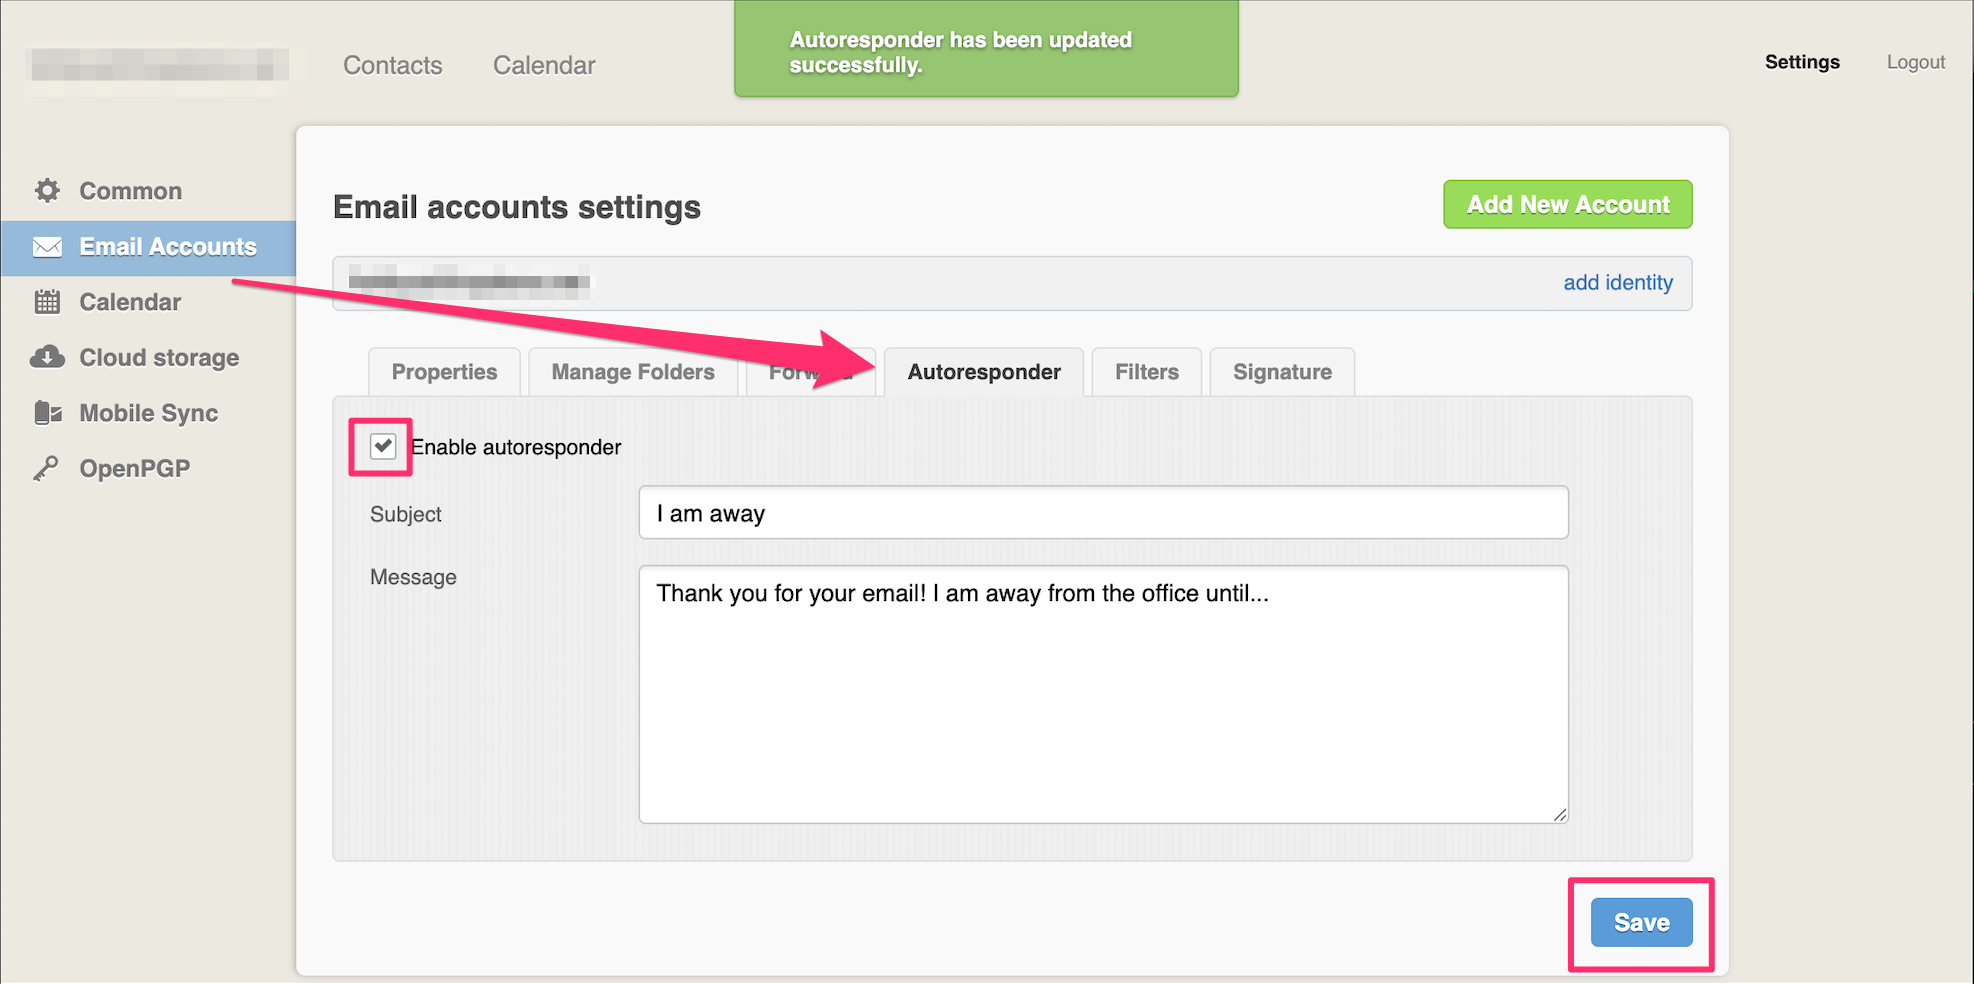Click the Calendar grid icon in sidebar
This screenshot has width=1974, height=984.
(x=47, y=302)
